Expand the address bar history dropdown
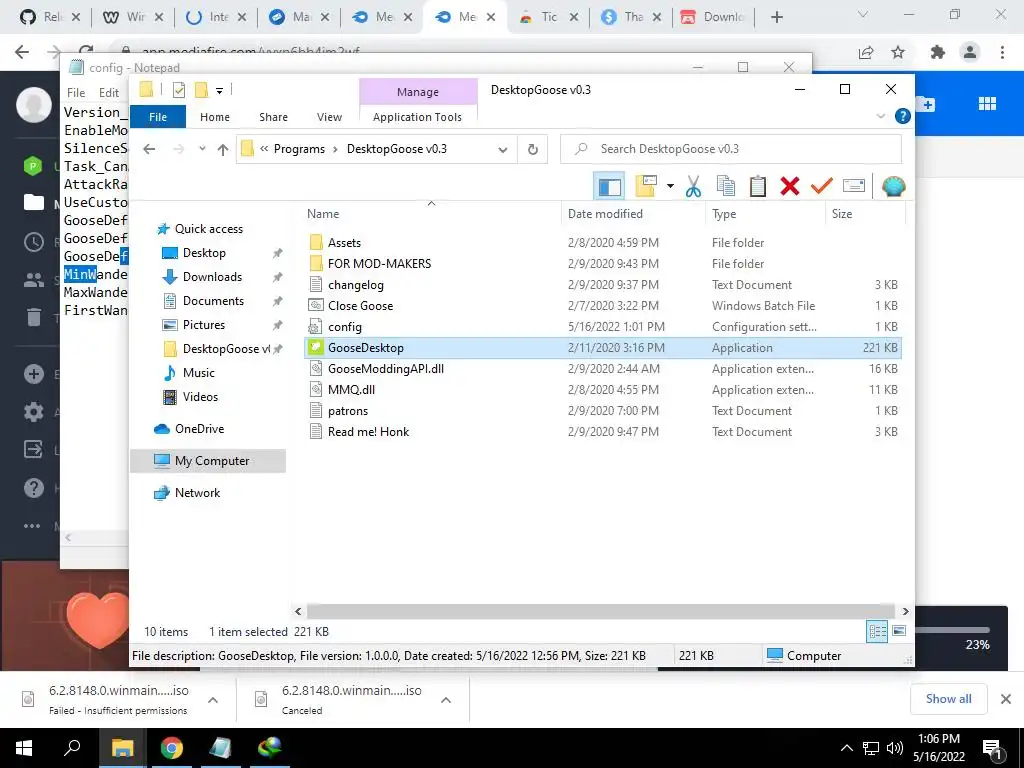This screenshot has height=768, width=1024. (503, 150)
